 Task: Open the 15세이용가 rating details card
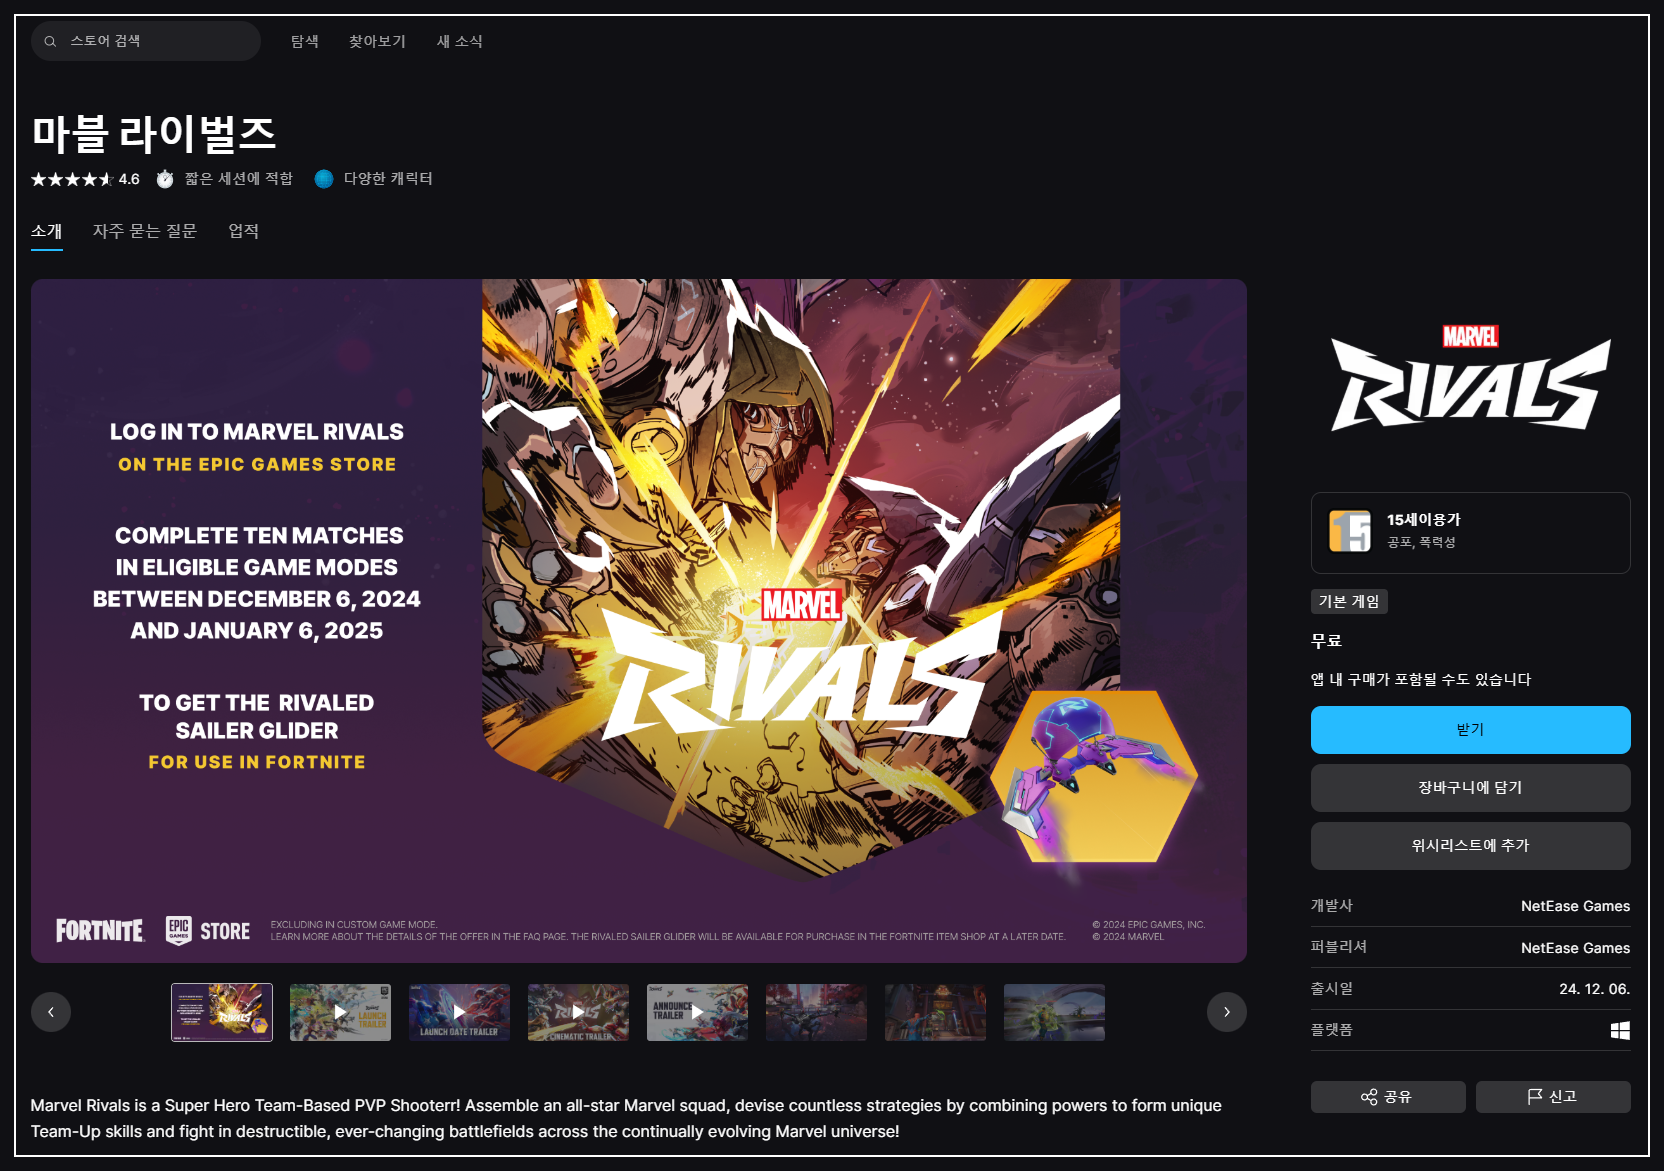coord(1470,533)
